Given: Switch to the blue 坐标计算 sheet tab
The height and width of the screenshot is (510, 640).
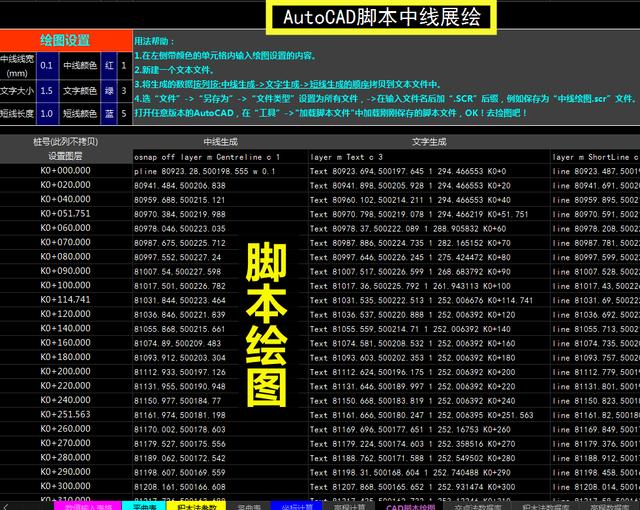Looking at the screenshot, I should (x=297, y=507).
